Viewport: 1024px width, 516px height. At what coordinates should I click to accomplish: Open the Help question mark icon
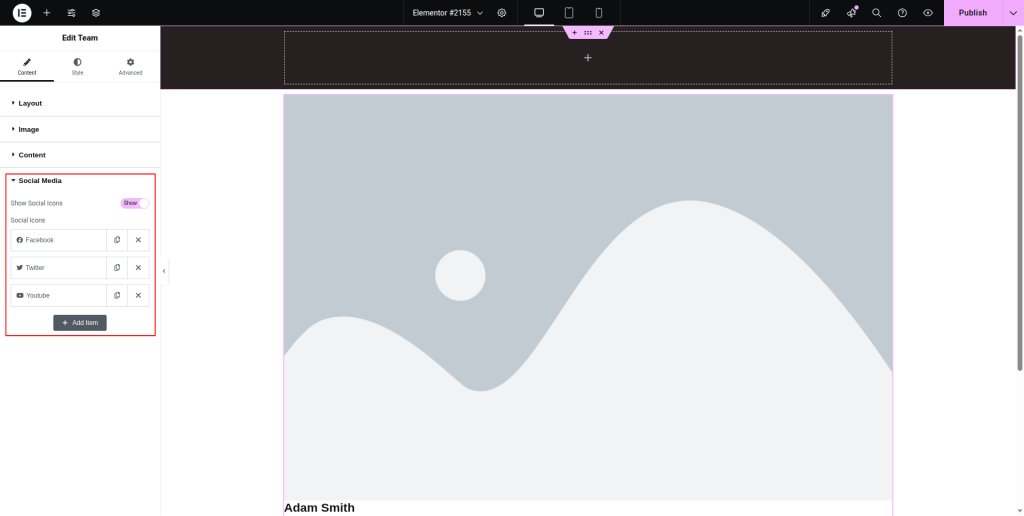tap(902, 12)
